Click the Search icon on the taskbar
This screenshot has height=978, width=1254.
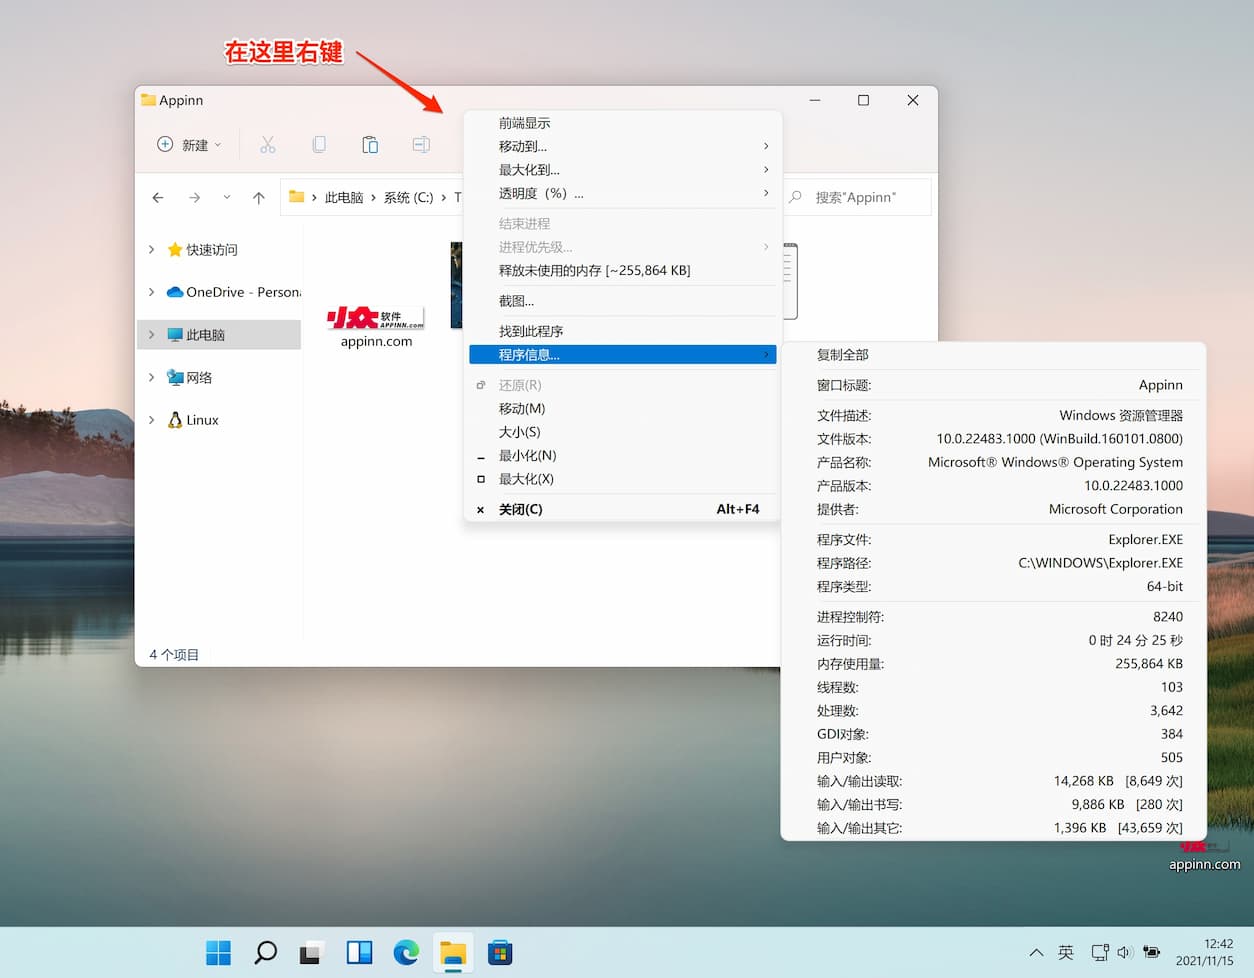pos(264,952)
